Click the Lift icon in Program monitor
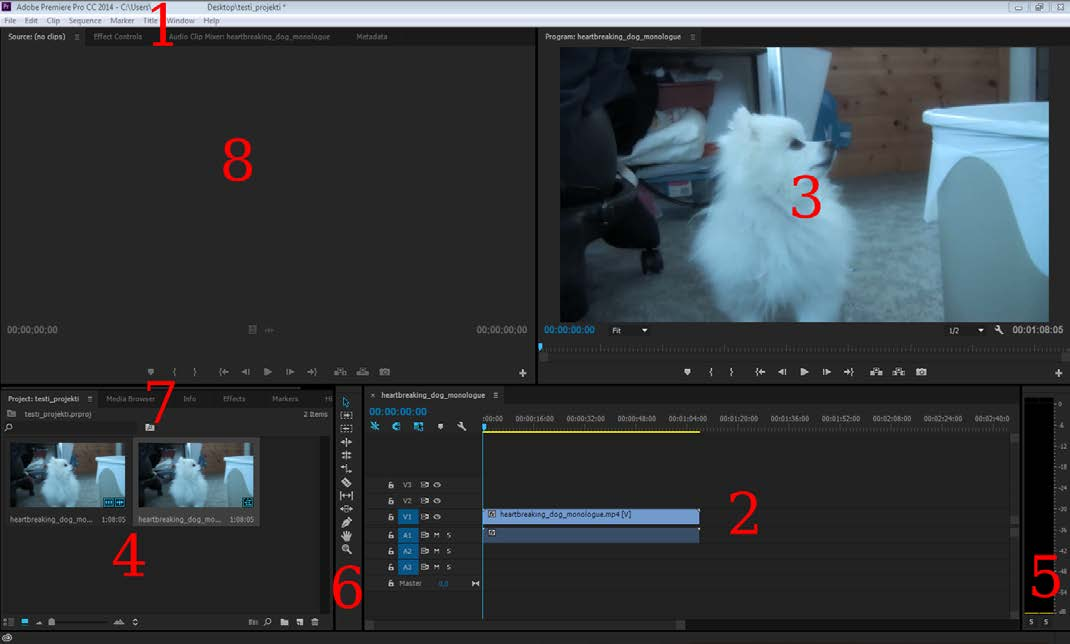This screenshot has height=644, width=1070. (876, 372)
